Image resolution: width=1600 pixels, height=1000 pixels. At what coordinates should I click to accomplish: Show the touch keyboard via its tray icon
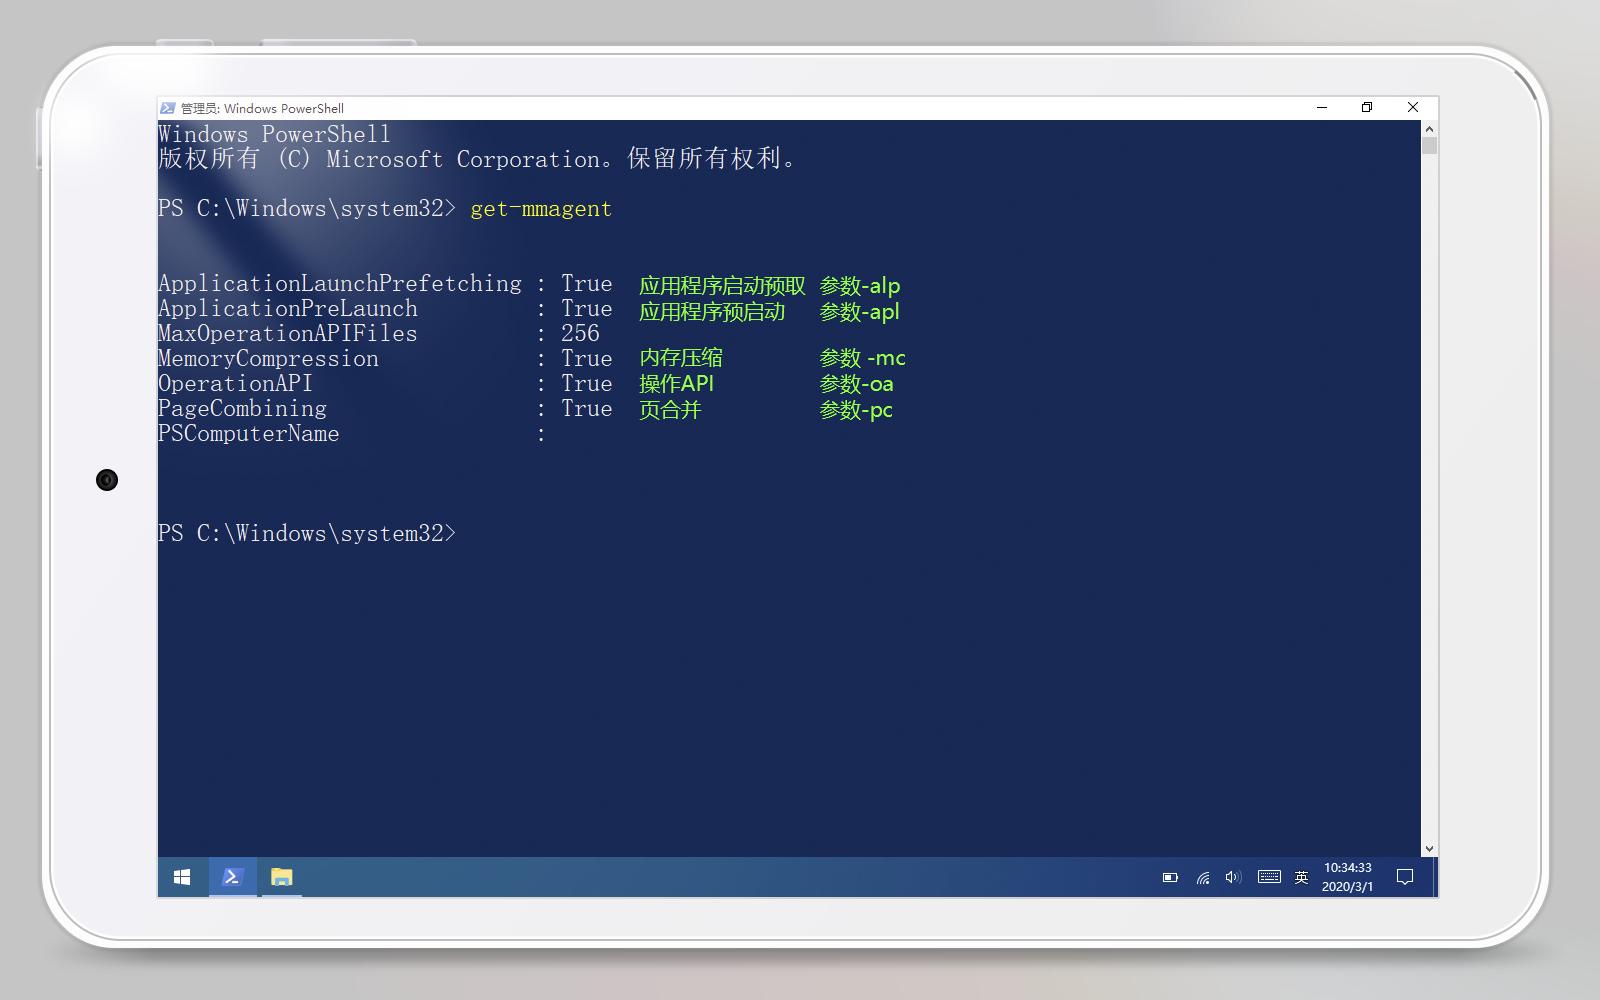1269,876
